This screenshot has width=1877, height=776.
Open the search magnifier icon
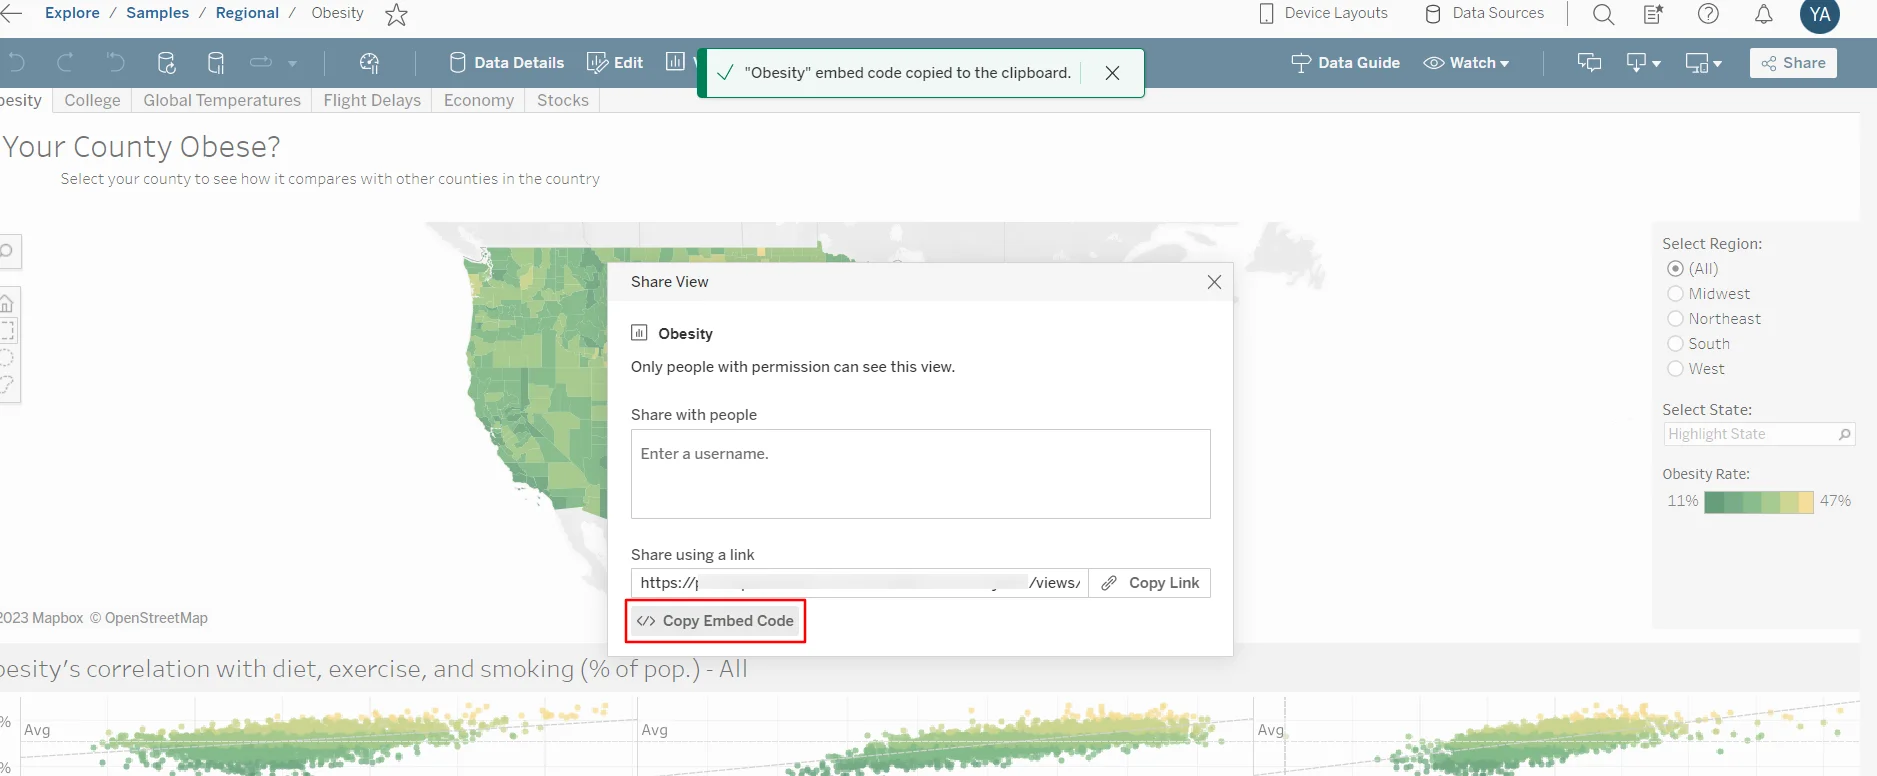click(1603, 14)
